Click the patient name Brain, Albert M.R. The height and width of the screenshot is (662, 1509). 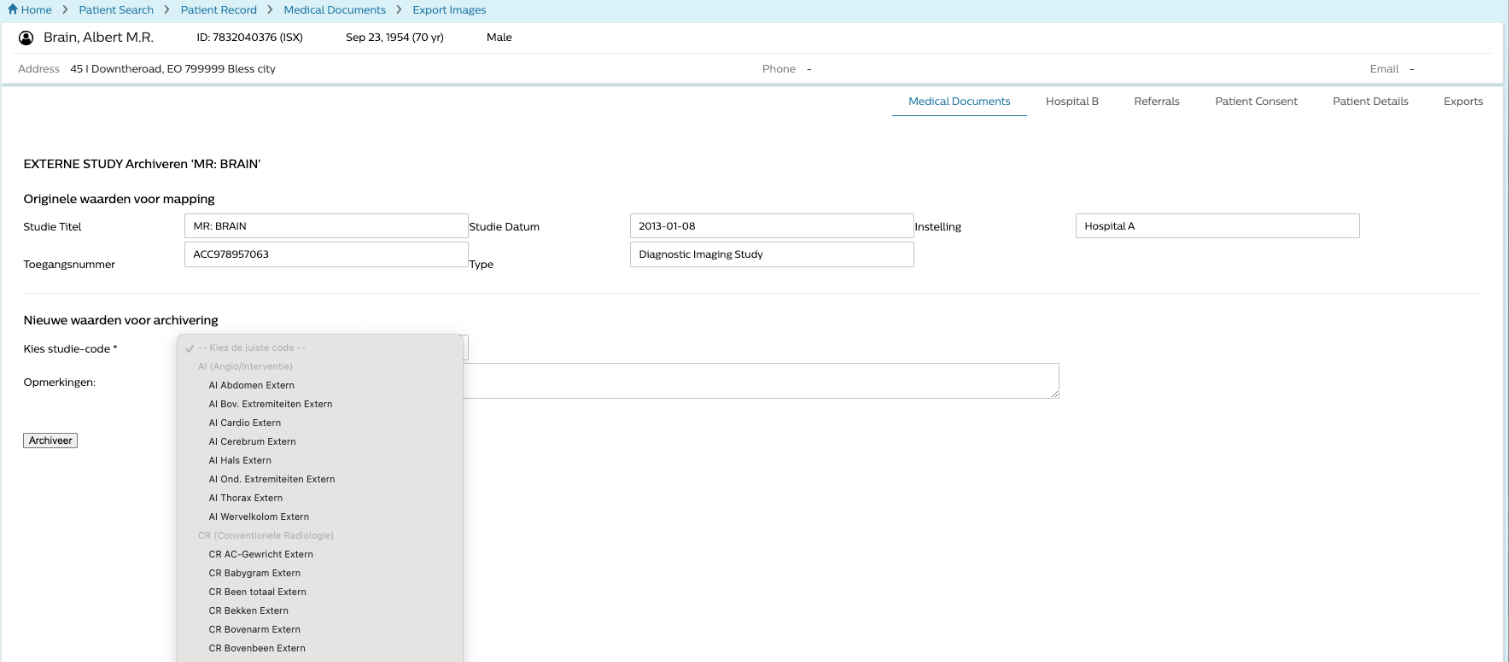click(x=98, y=38)
